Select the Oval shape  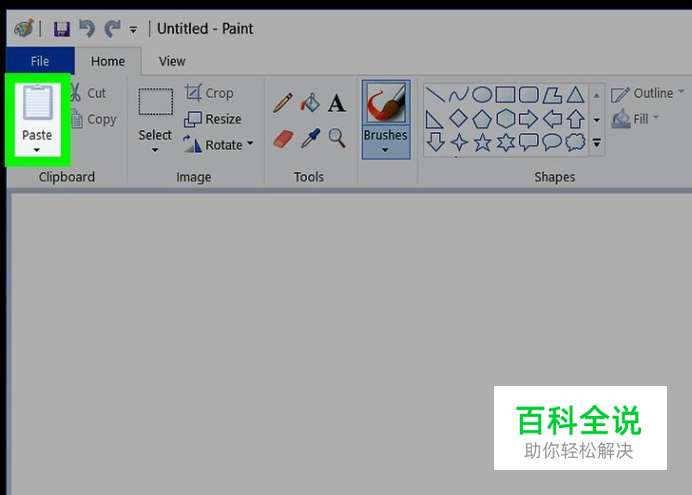click(x=482, y=94)
